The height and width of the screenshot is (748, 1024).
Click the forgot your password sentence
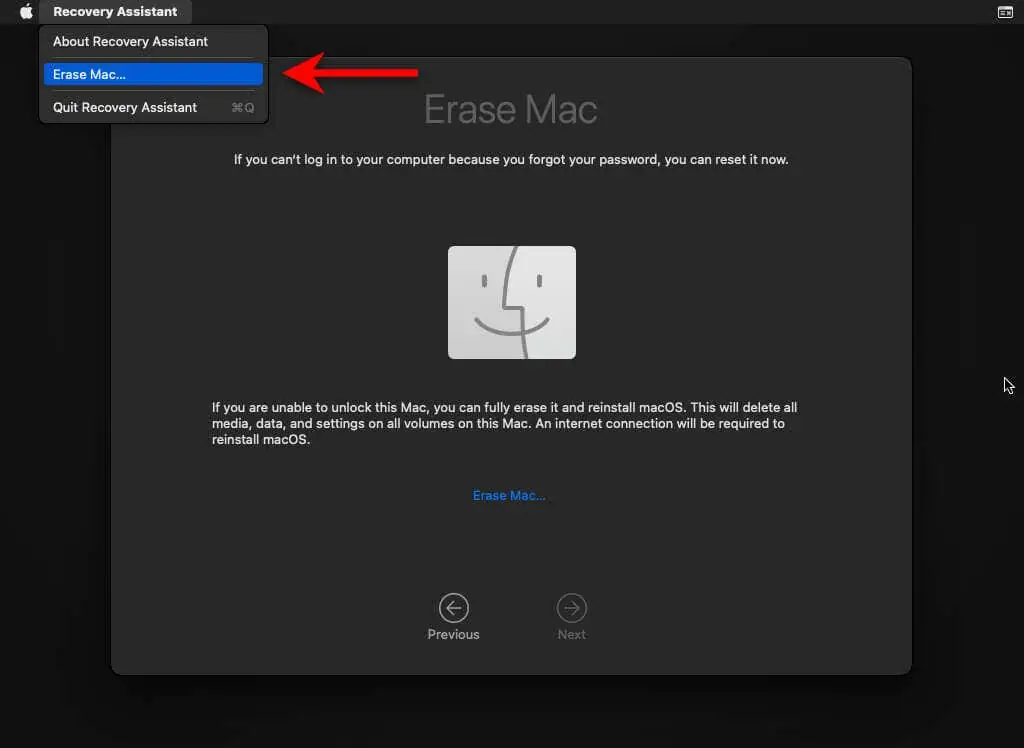511,159
